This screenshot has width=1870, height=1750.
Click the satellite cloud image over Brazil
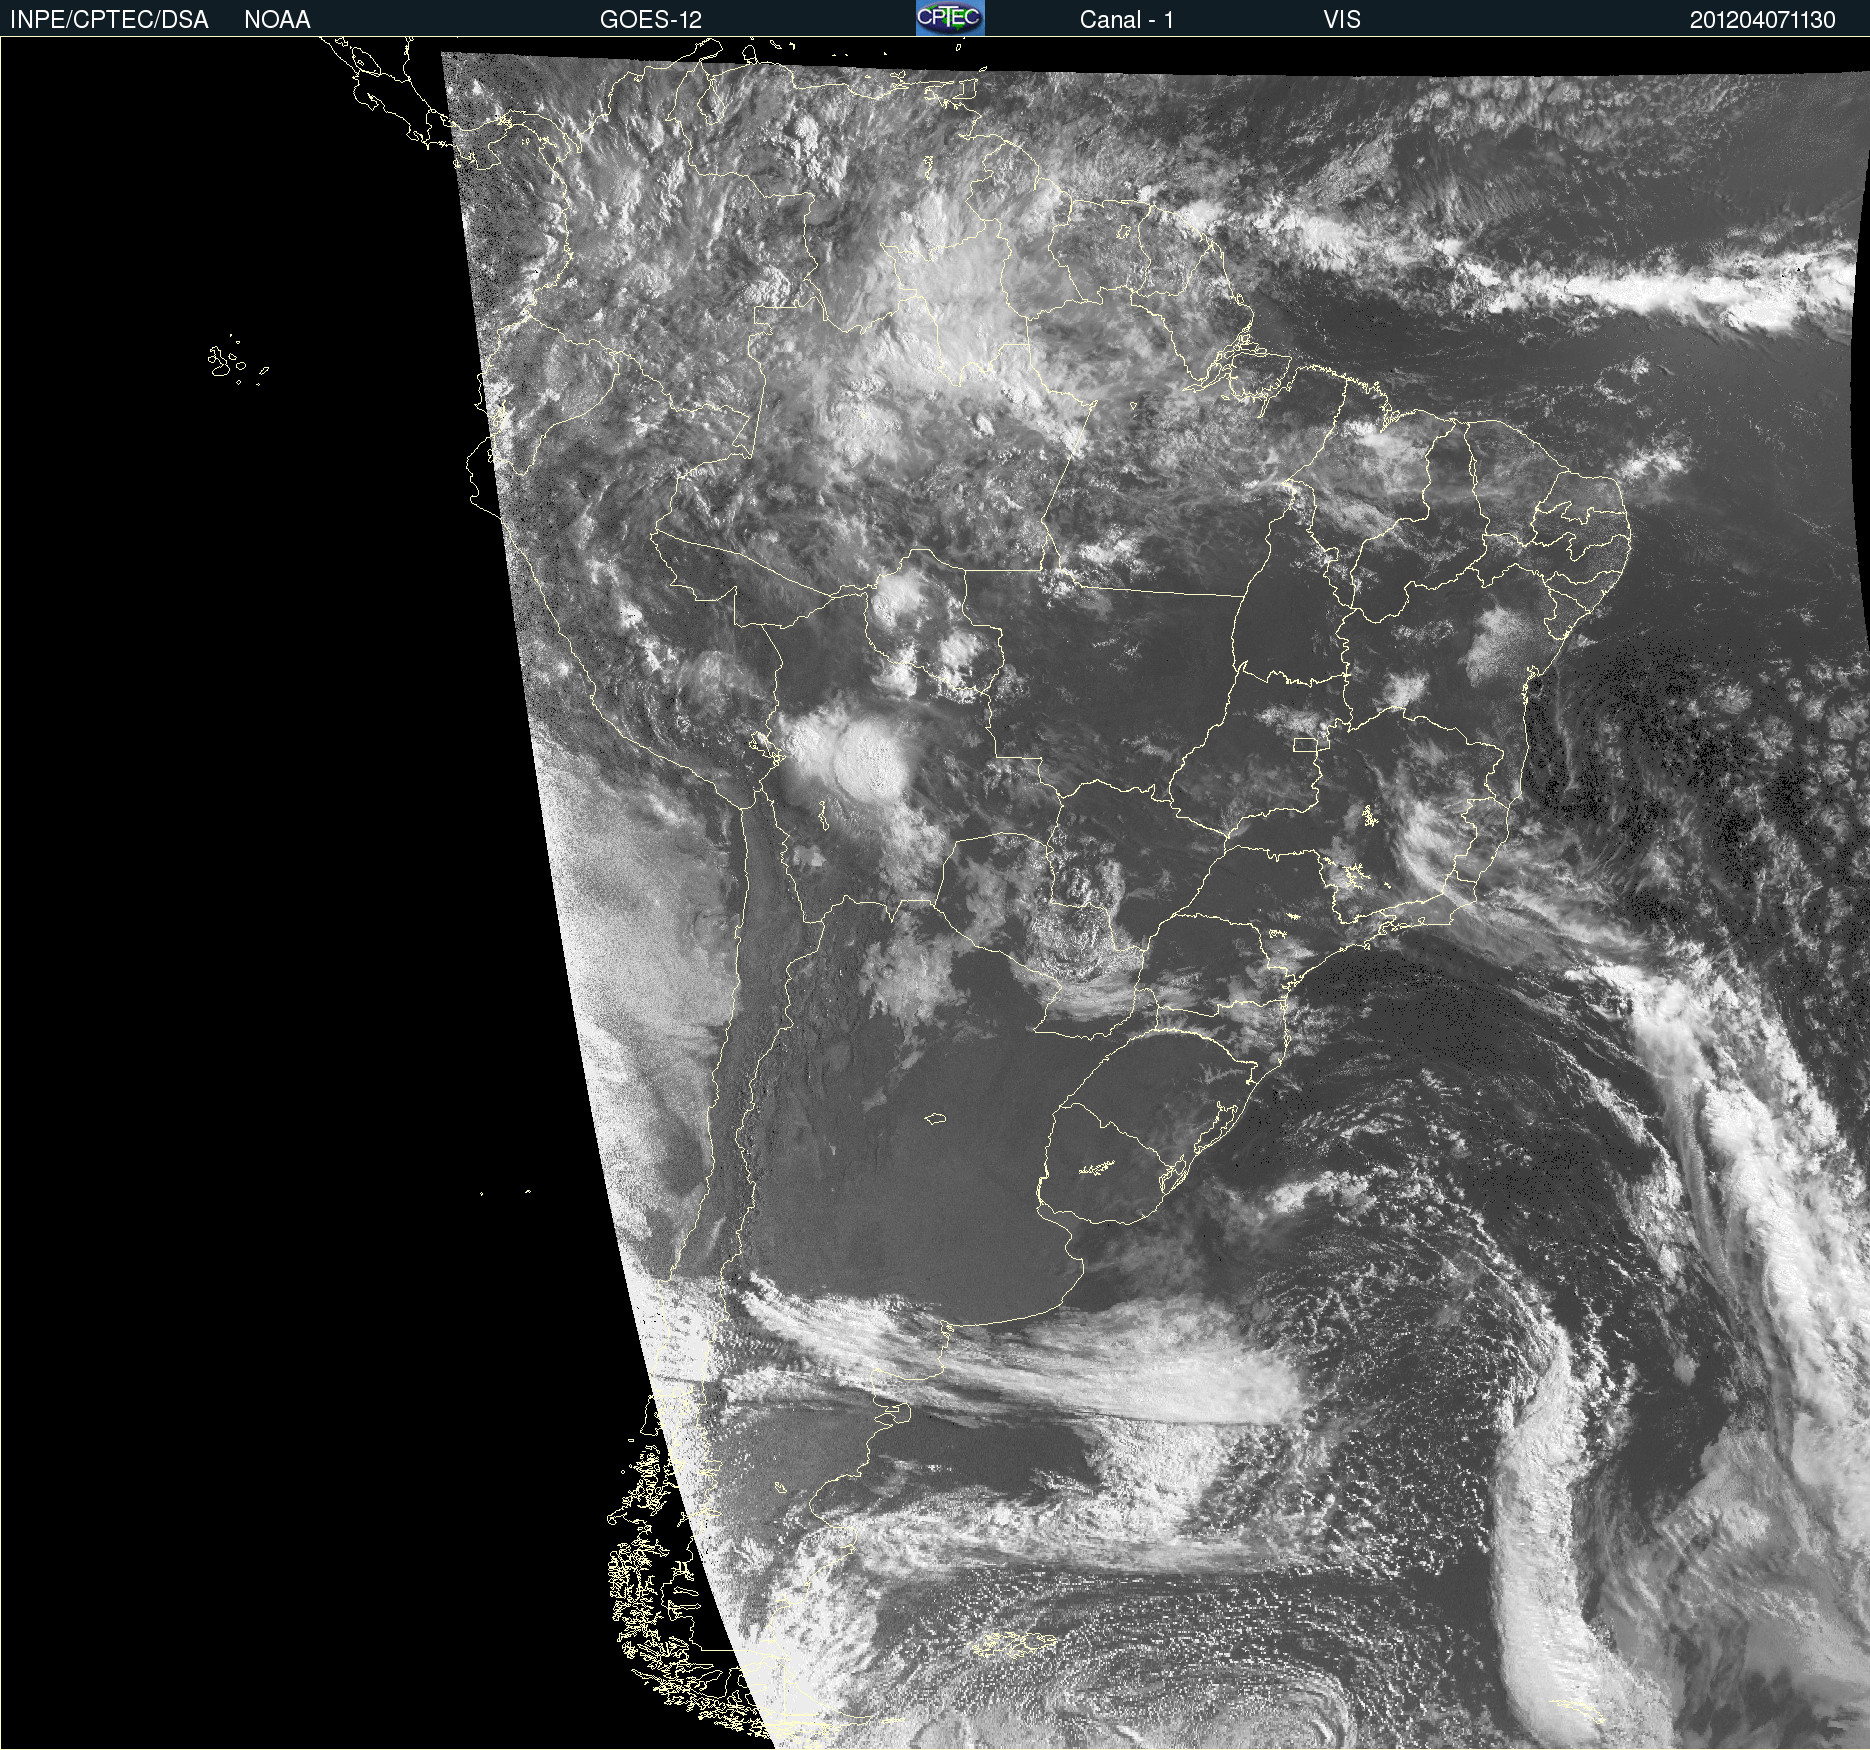935,893
